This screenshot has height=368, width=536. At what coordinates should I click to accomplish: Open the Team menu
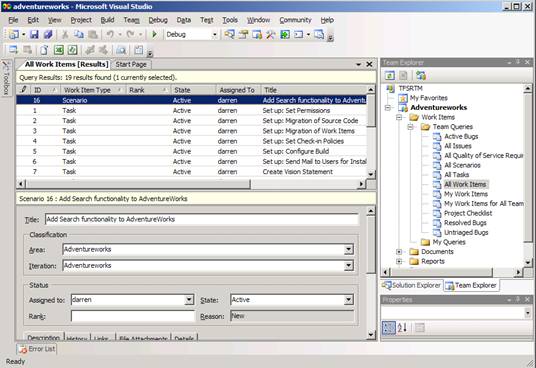(132, 20)
